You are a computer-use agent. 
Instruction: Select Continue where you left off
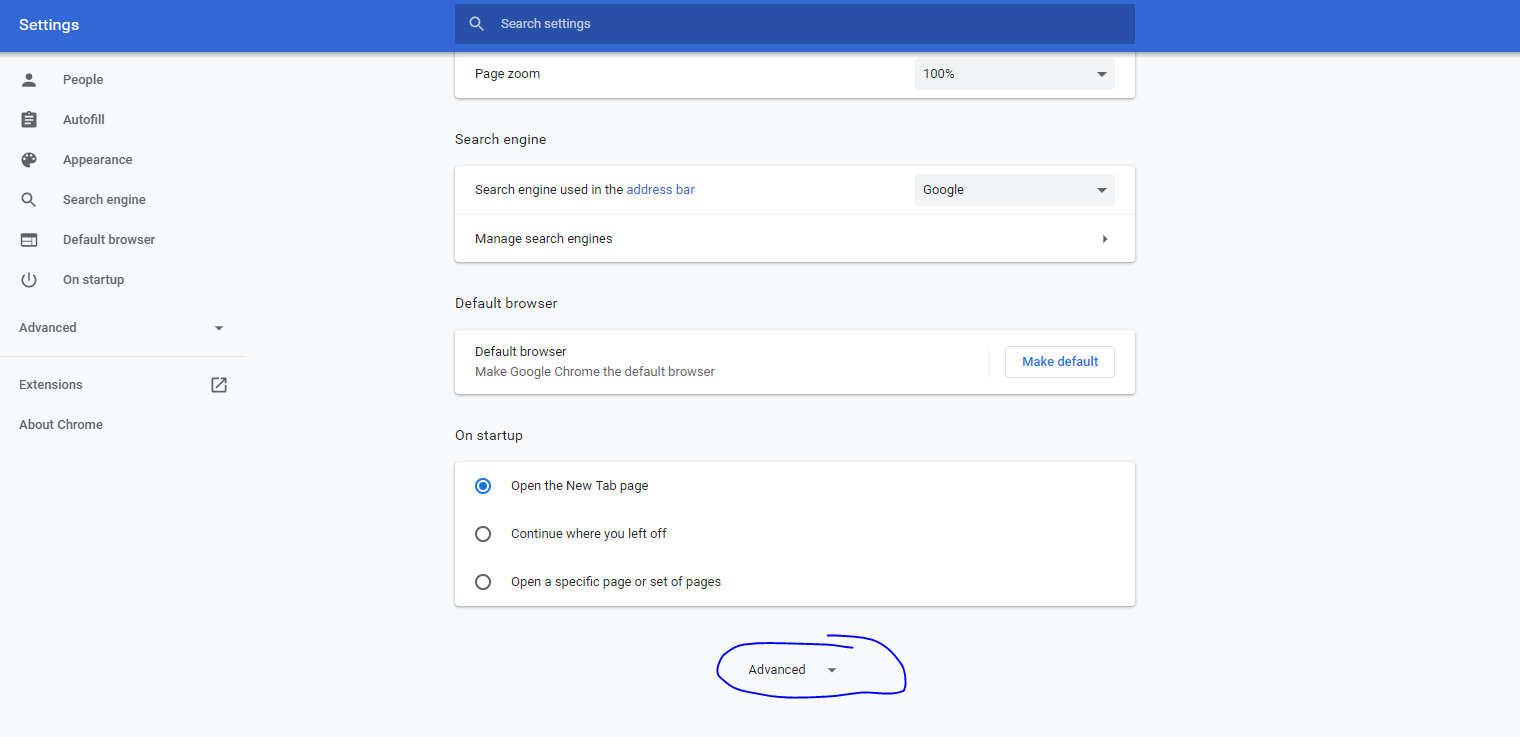[x=483, y=534]
